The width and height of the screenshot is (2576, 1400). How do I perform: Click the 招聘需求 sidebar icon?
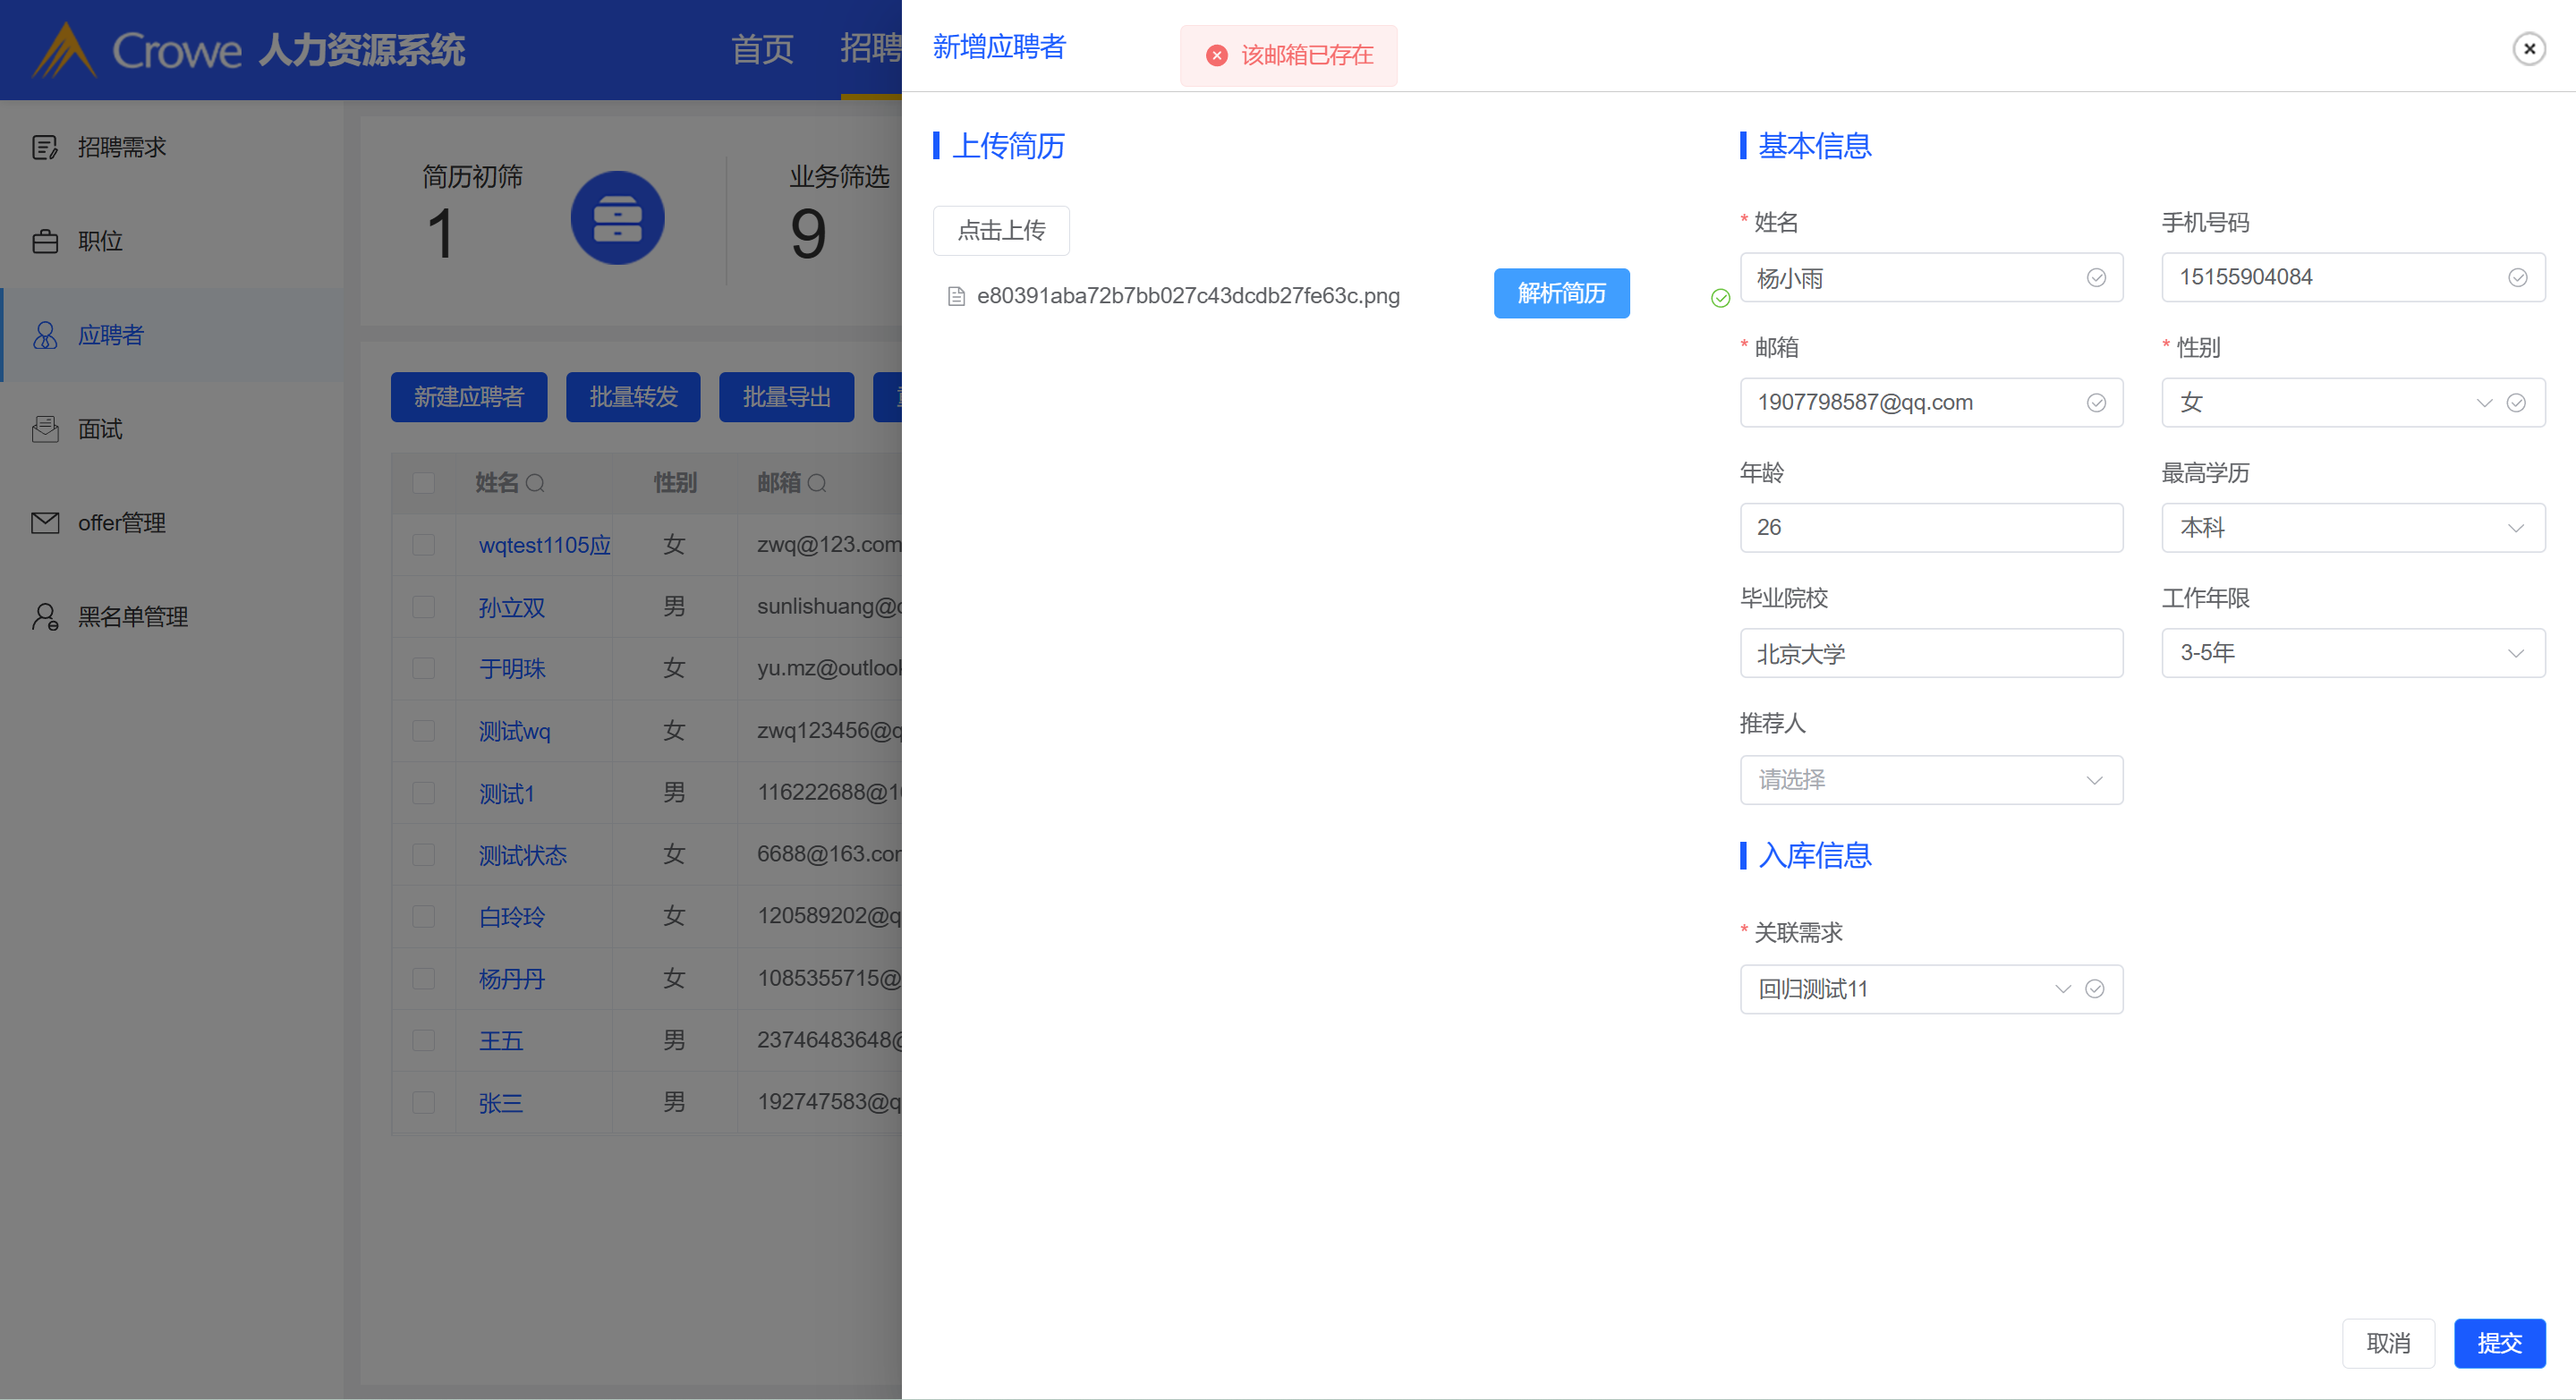pyautogui.click(x=44, y=147)
